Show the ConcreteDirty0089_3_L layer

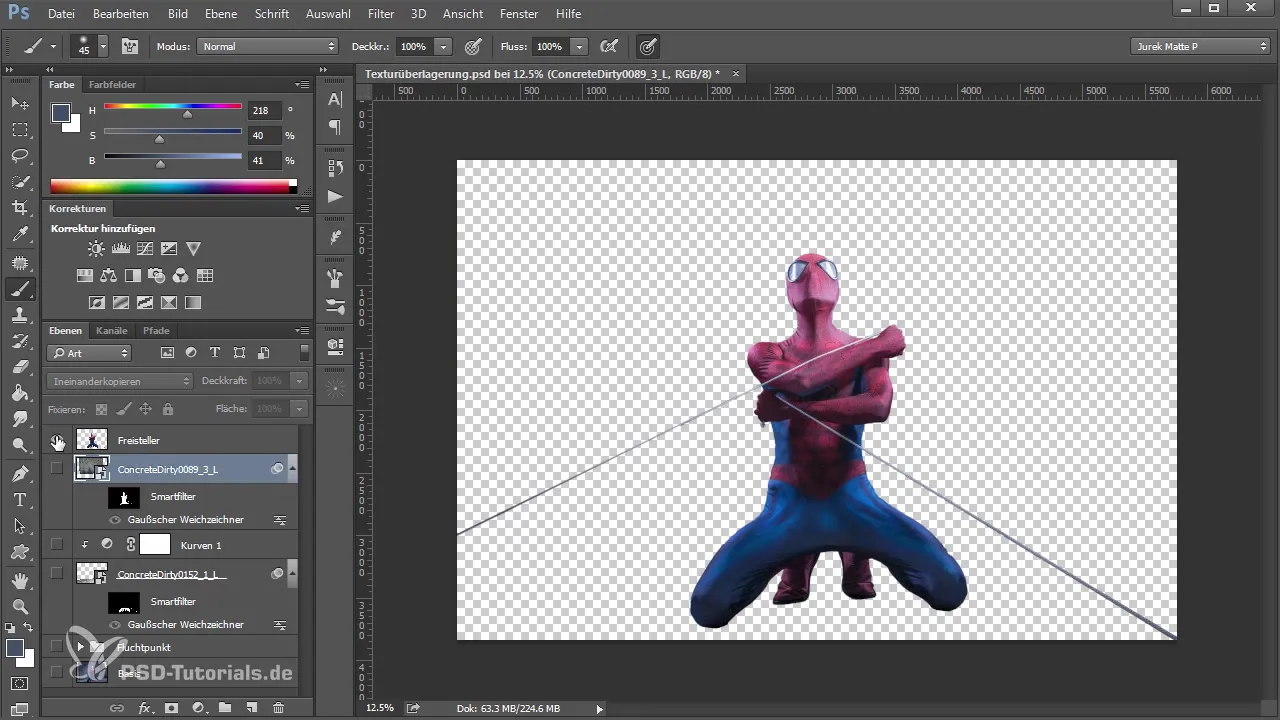point(57,468)
